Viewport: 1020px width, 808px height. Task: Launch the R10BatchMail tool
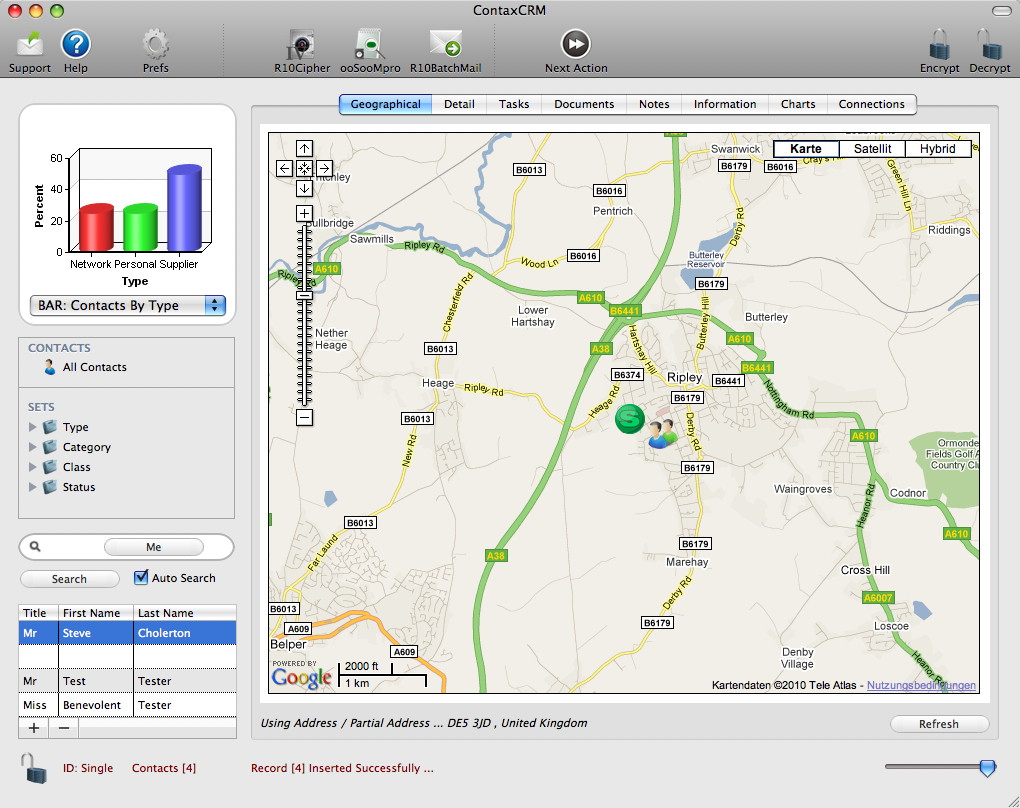pos(446,44)
